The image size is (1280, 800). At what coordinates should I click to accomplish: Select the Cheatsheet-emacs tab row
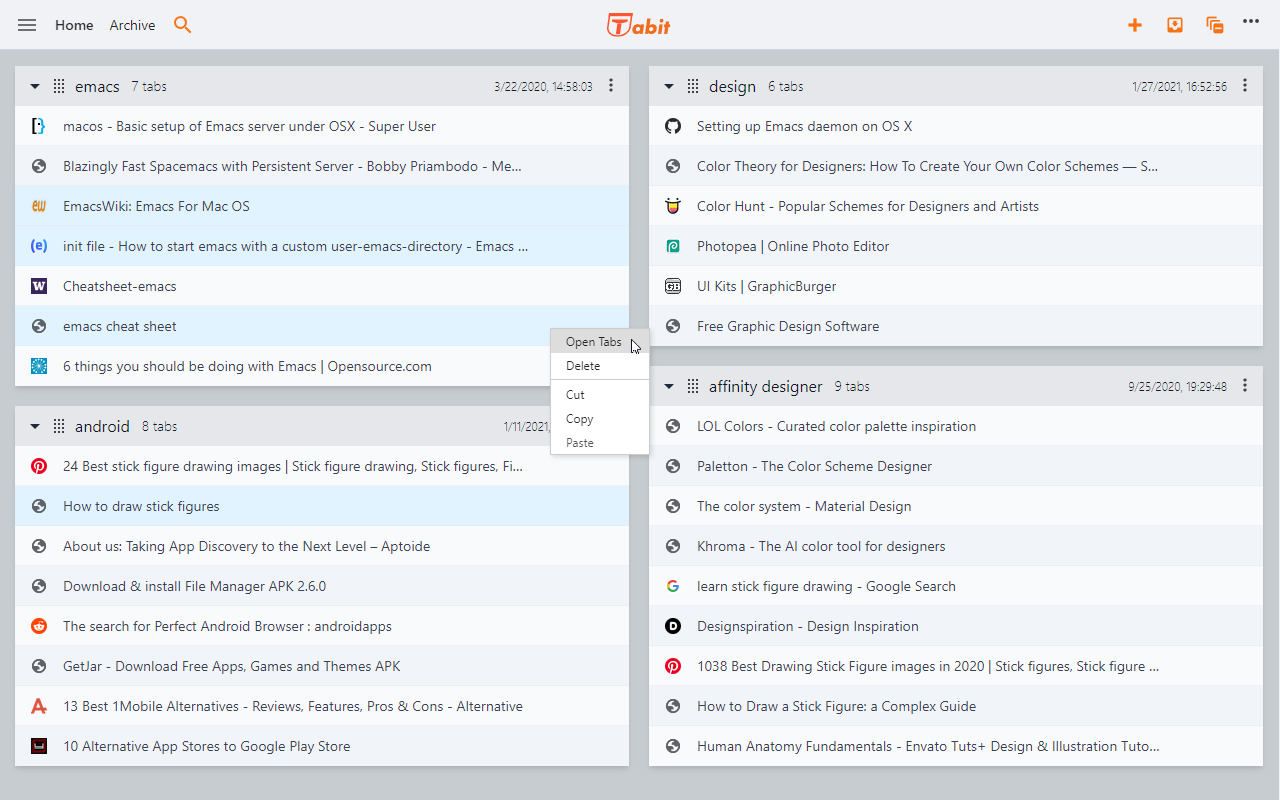point(120,286)
